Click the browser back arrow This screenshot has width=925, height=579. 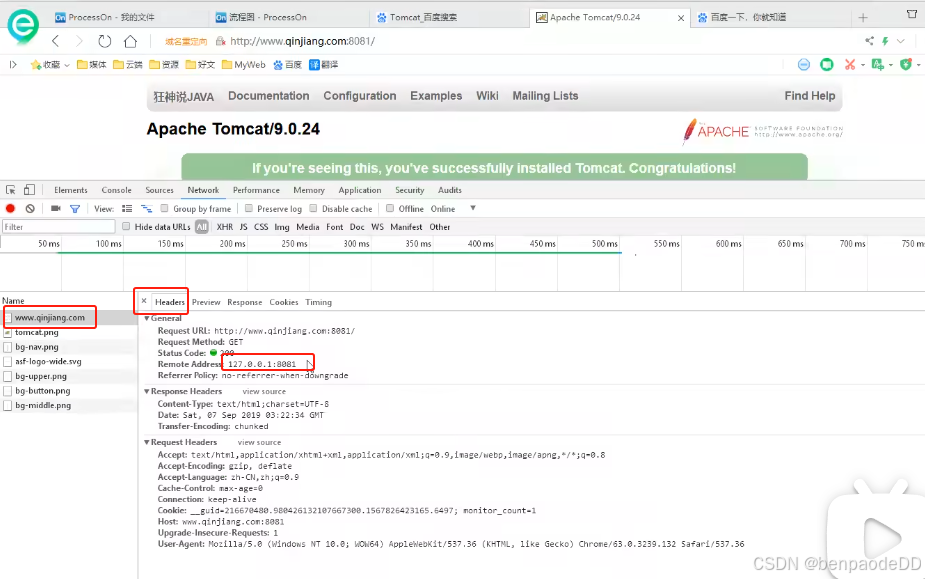click(55, 41)
